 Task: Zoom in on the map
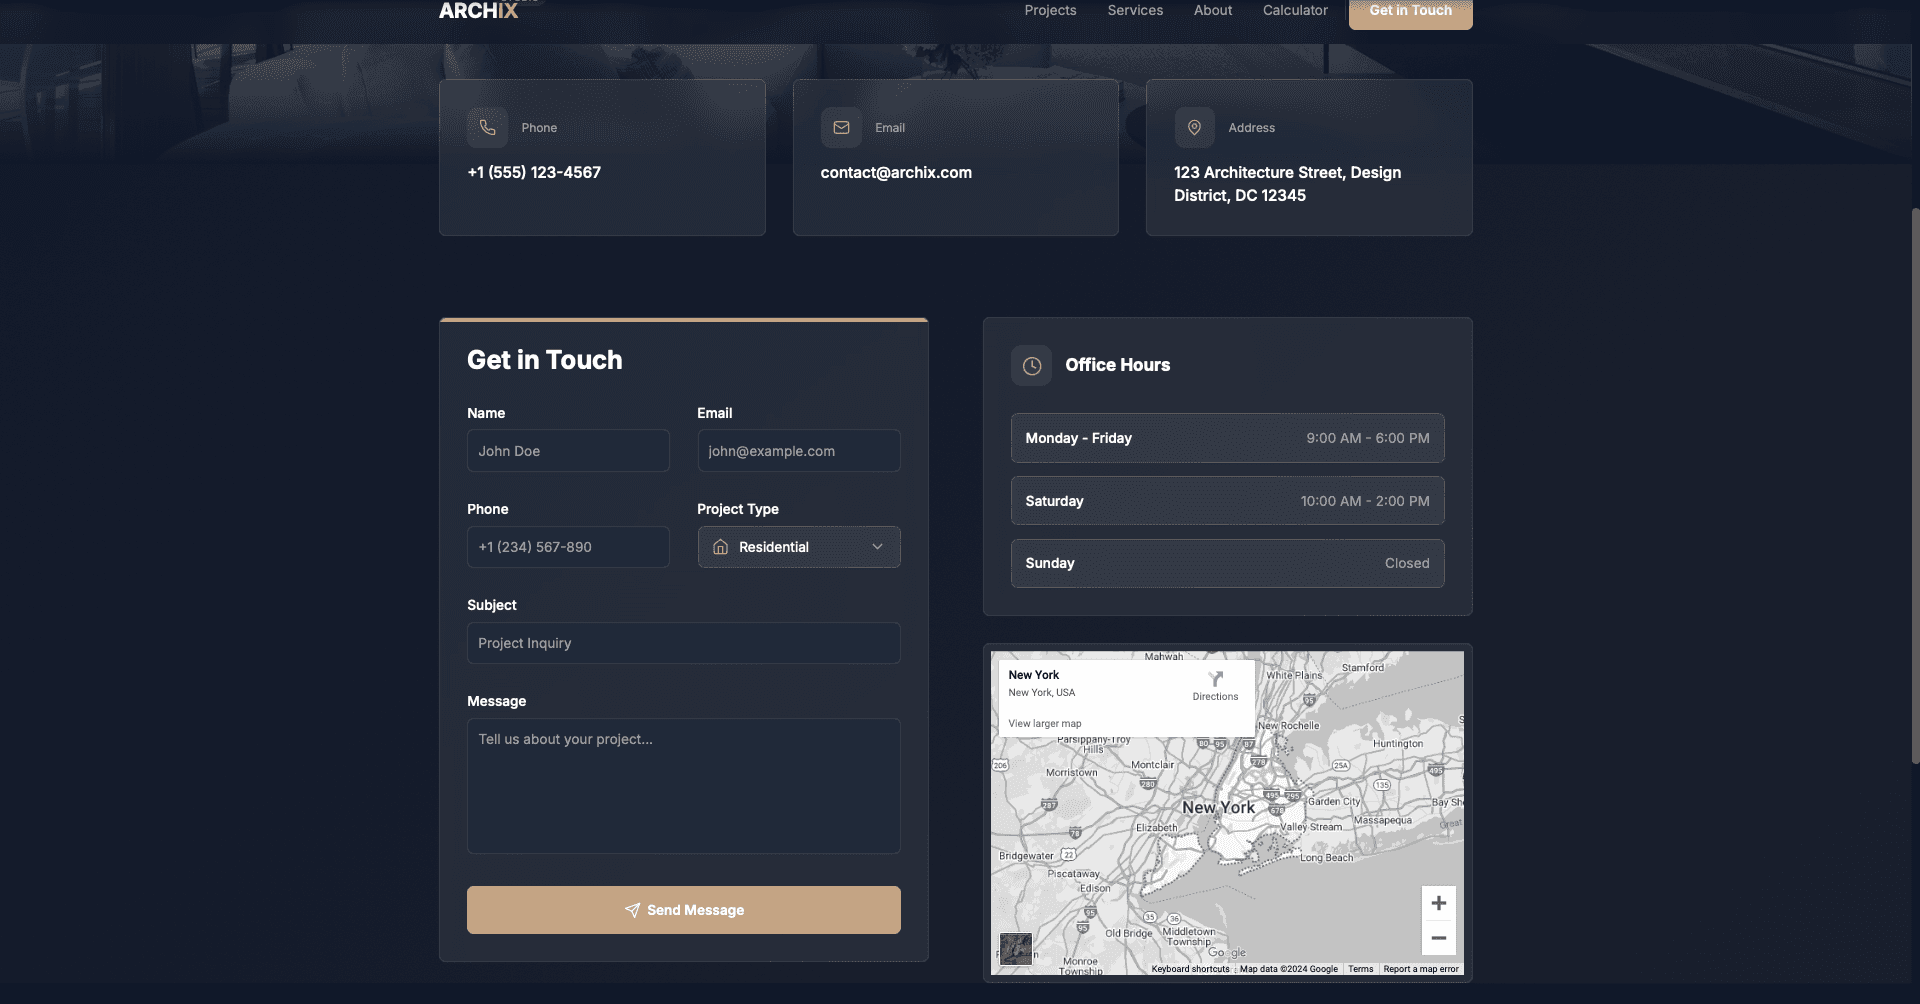click(1438, 903)
